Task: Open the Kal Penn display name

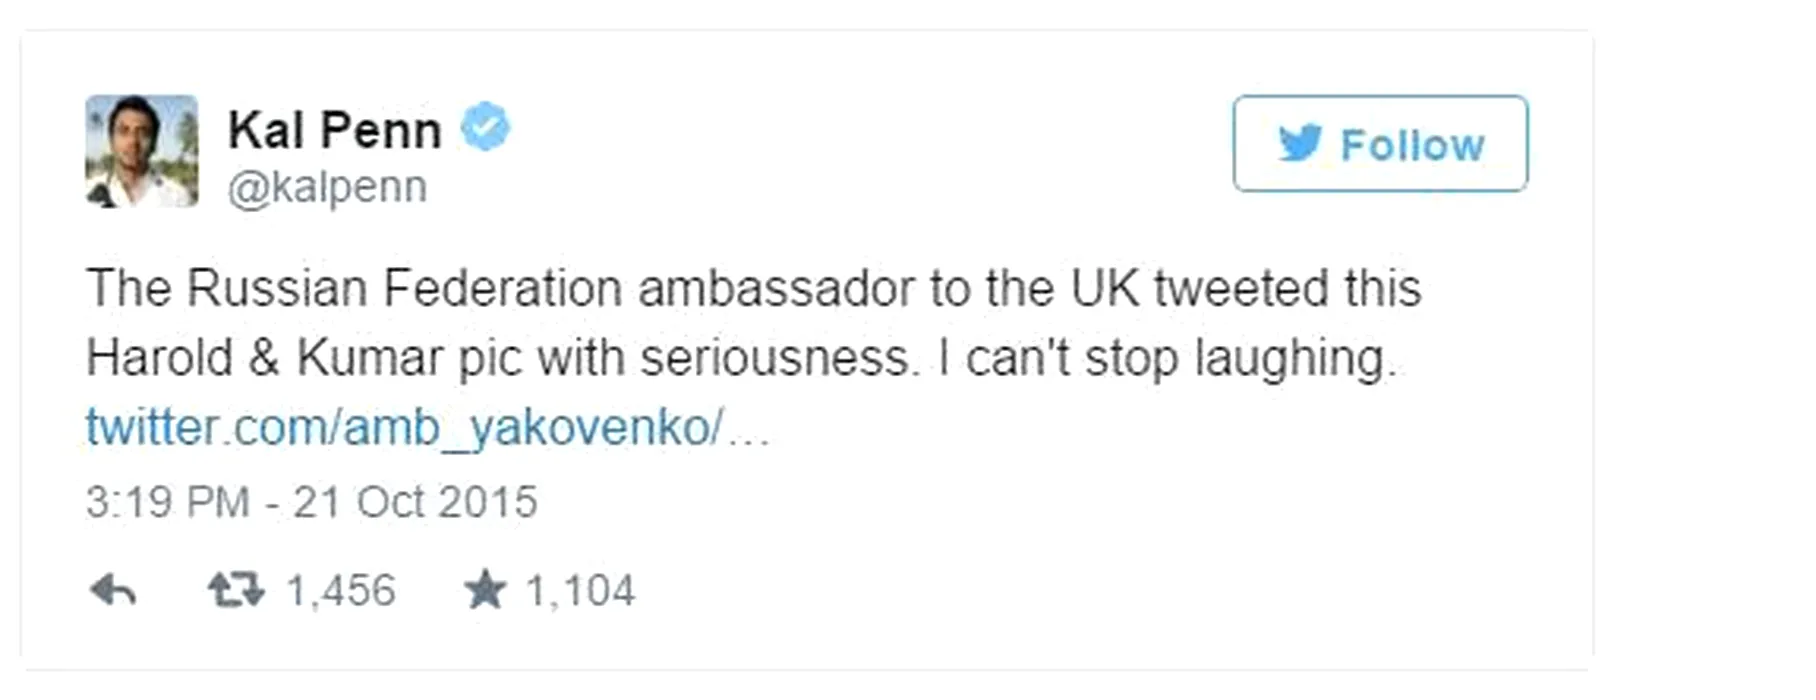Action: click(x=334, y=130)
